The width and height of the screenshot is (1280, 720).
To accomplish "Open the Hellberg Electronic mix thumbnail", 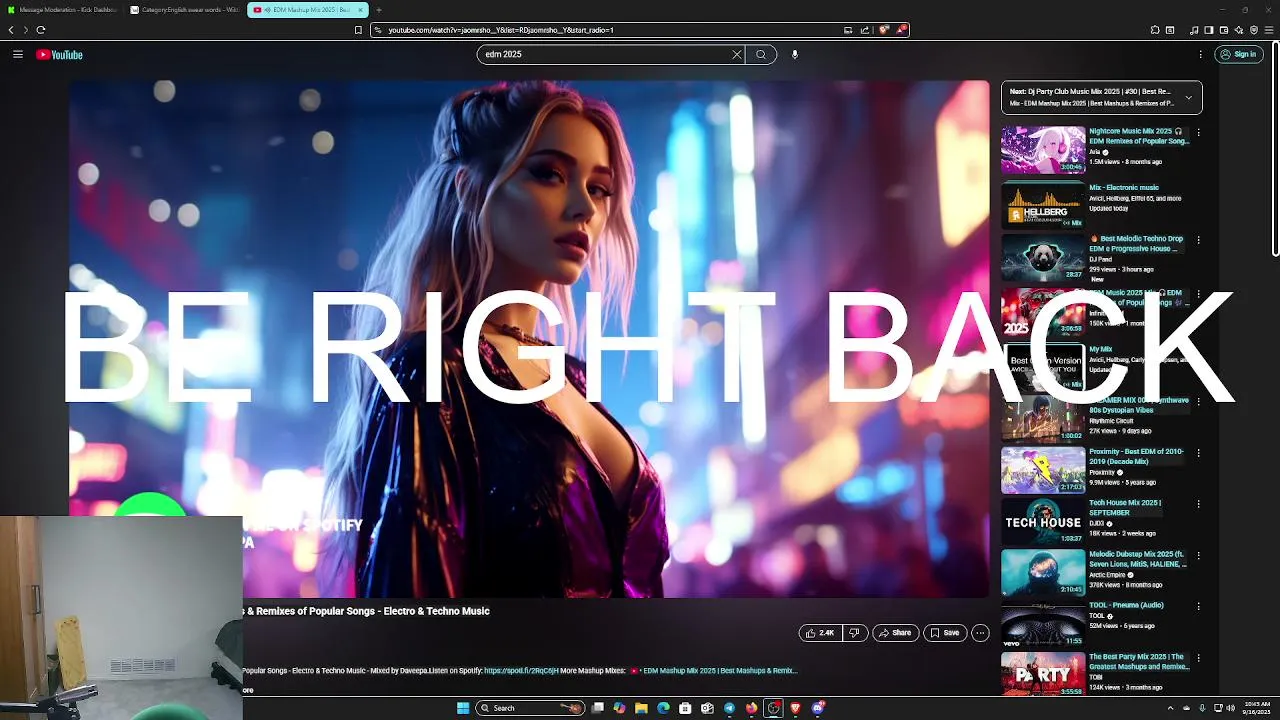I will point(1043,205).
